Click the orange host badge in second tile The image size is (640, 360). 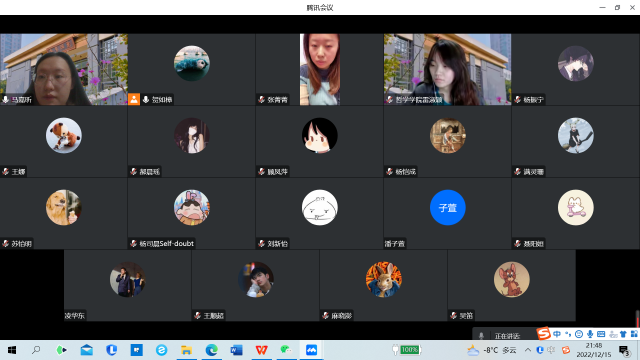134,99
